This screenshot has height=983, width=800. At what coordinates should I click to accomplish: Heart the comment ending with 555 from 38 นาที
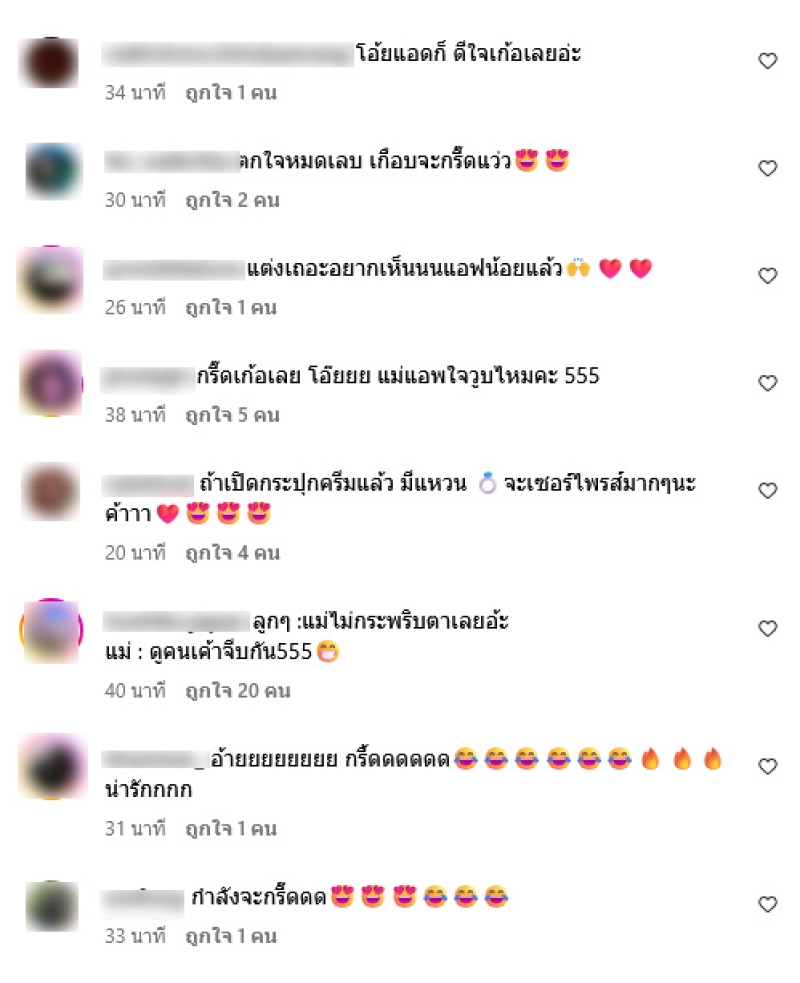(x=767, y=383)
